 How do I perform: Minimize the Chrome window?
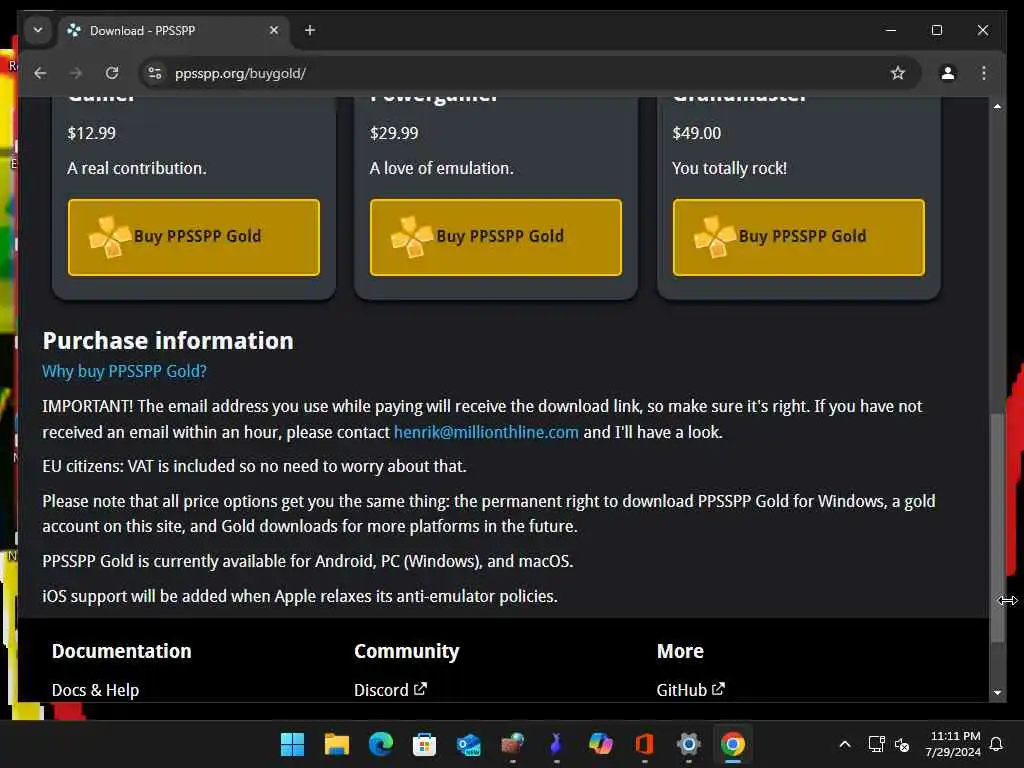point(890,30)
